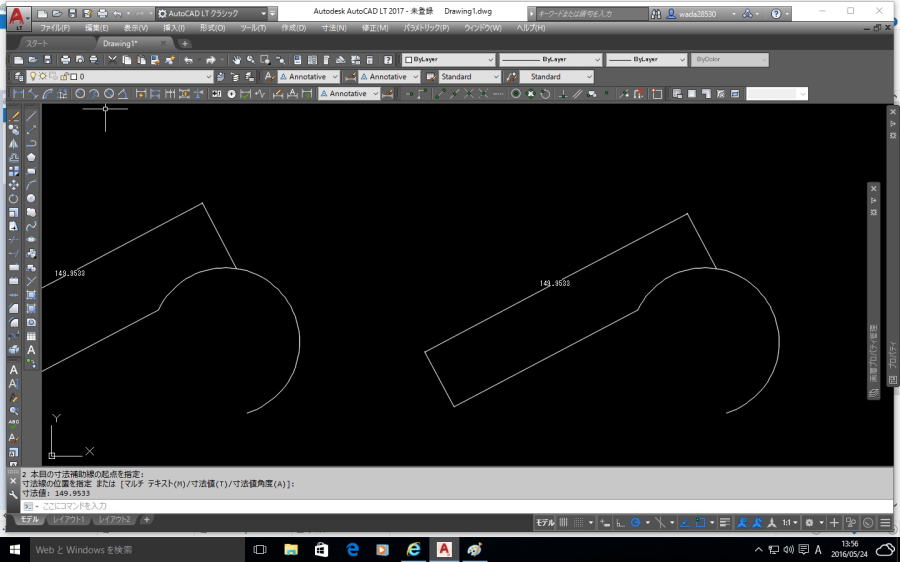The height and width of the screenshot is (562, 900).
Task: Choose the Rotate modify tool
Action: (14, 199)
